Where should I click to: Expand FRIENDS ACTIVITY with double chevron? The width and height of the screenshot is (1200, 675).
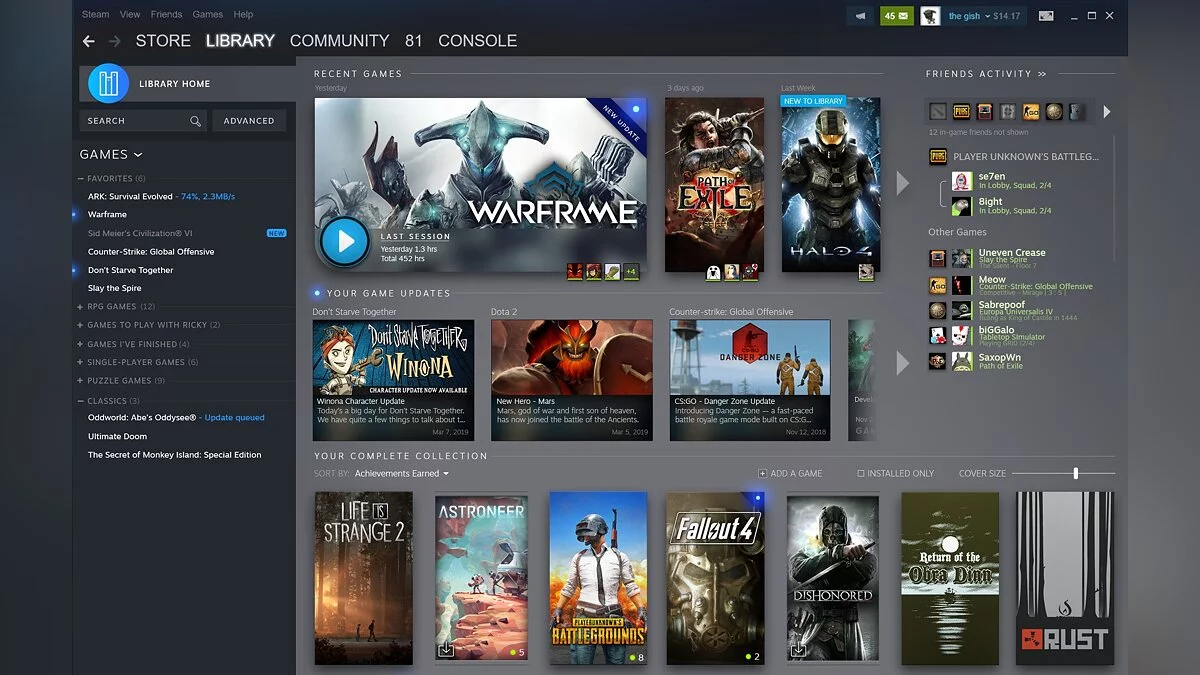pyautogui.click(x=1042, y=74)
